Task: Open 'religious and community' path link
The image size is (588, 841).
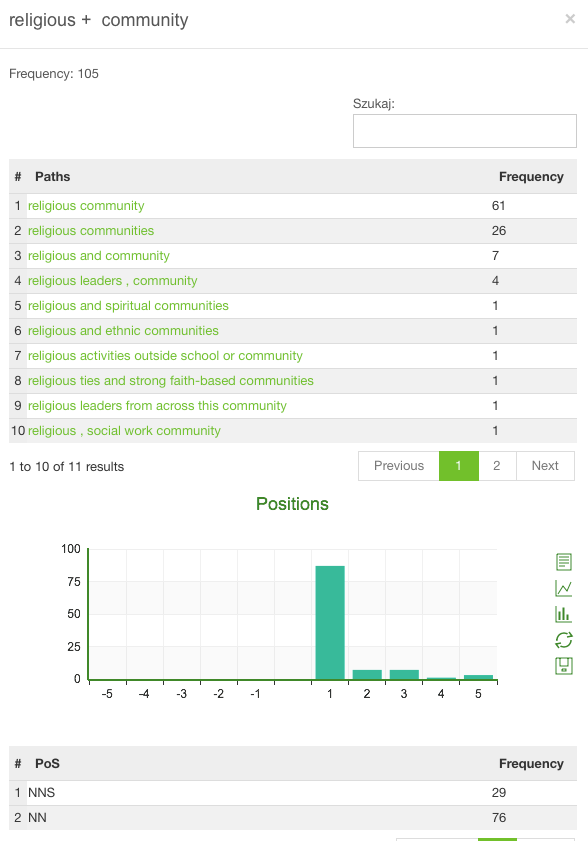Action: pos(99,256)
